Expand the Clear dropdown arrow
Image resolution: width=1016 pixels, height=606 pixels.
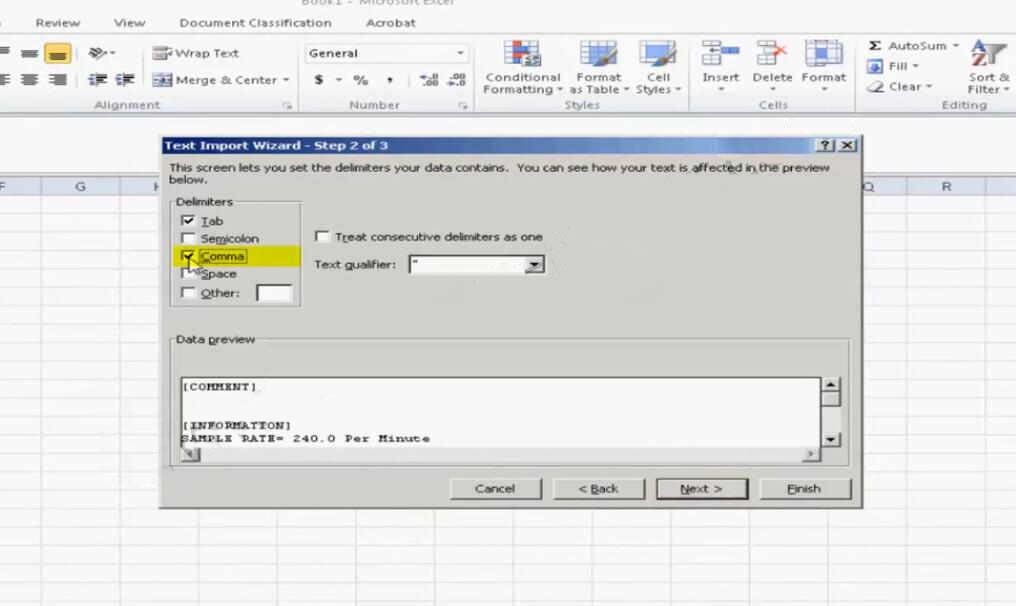[x=929, y=86]
